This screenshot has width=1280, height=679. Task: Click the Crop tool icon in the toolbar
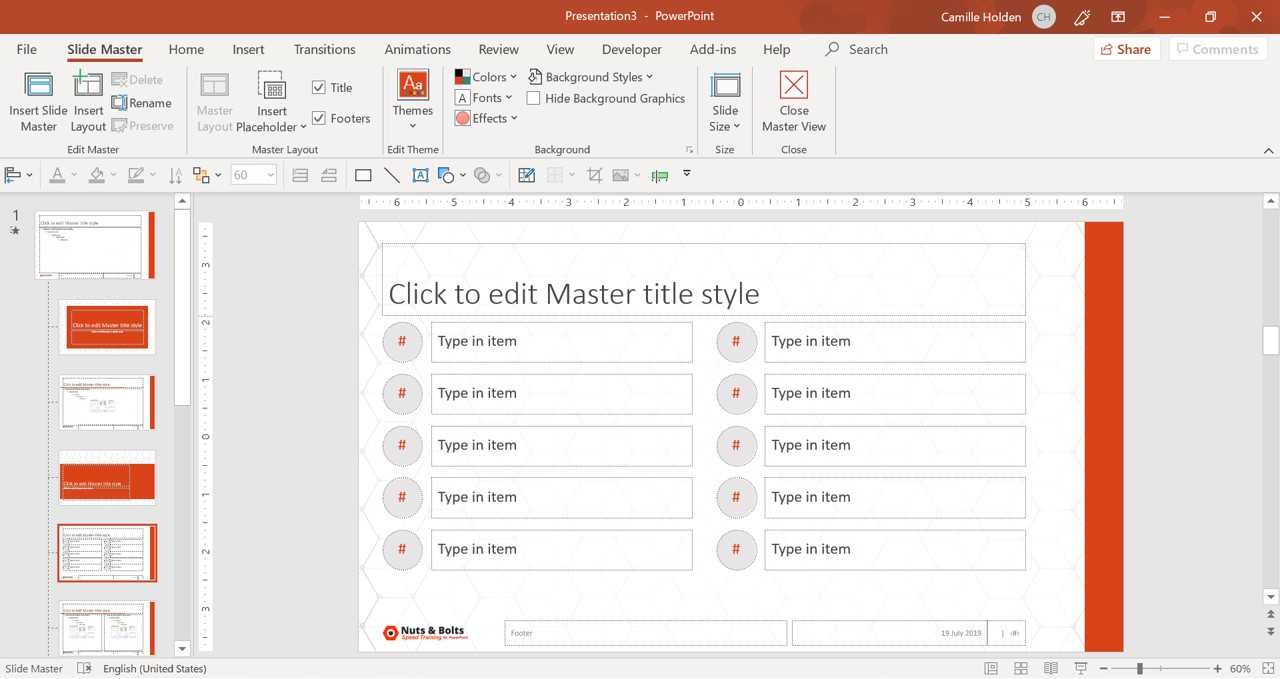(x=594, y=175)
